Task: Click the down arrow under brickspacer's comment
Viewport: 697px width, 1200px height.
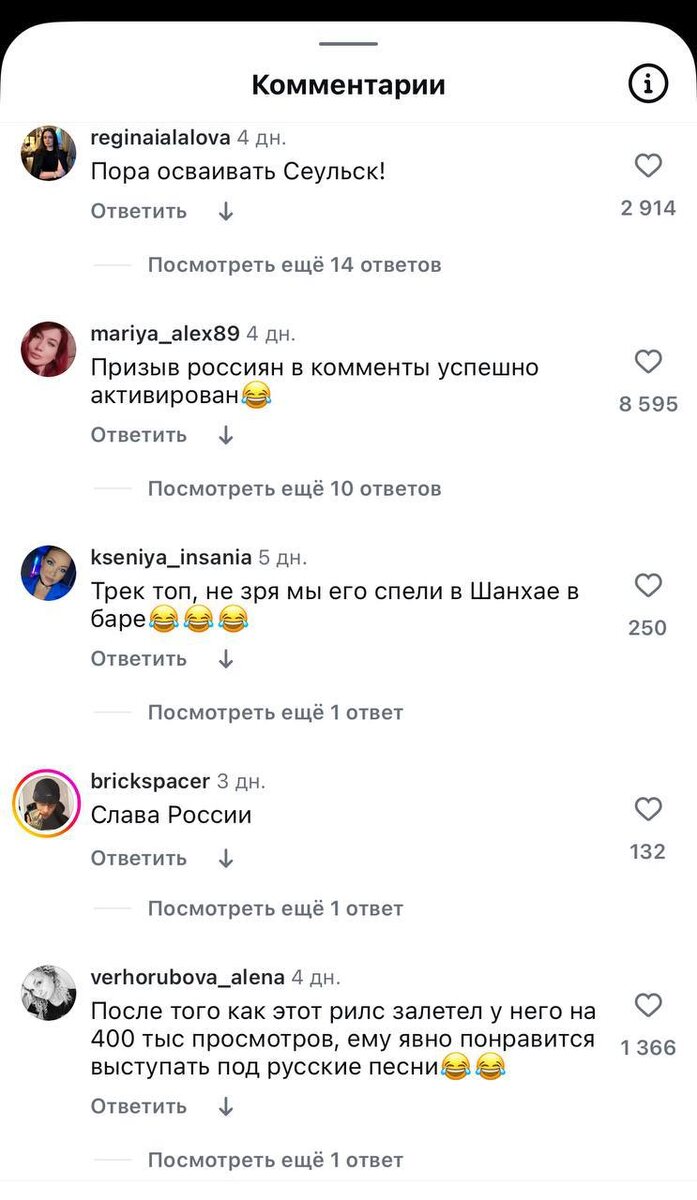Action: coord(226,858)
